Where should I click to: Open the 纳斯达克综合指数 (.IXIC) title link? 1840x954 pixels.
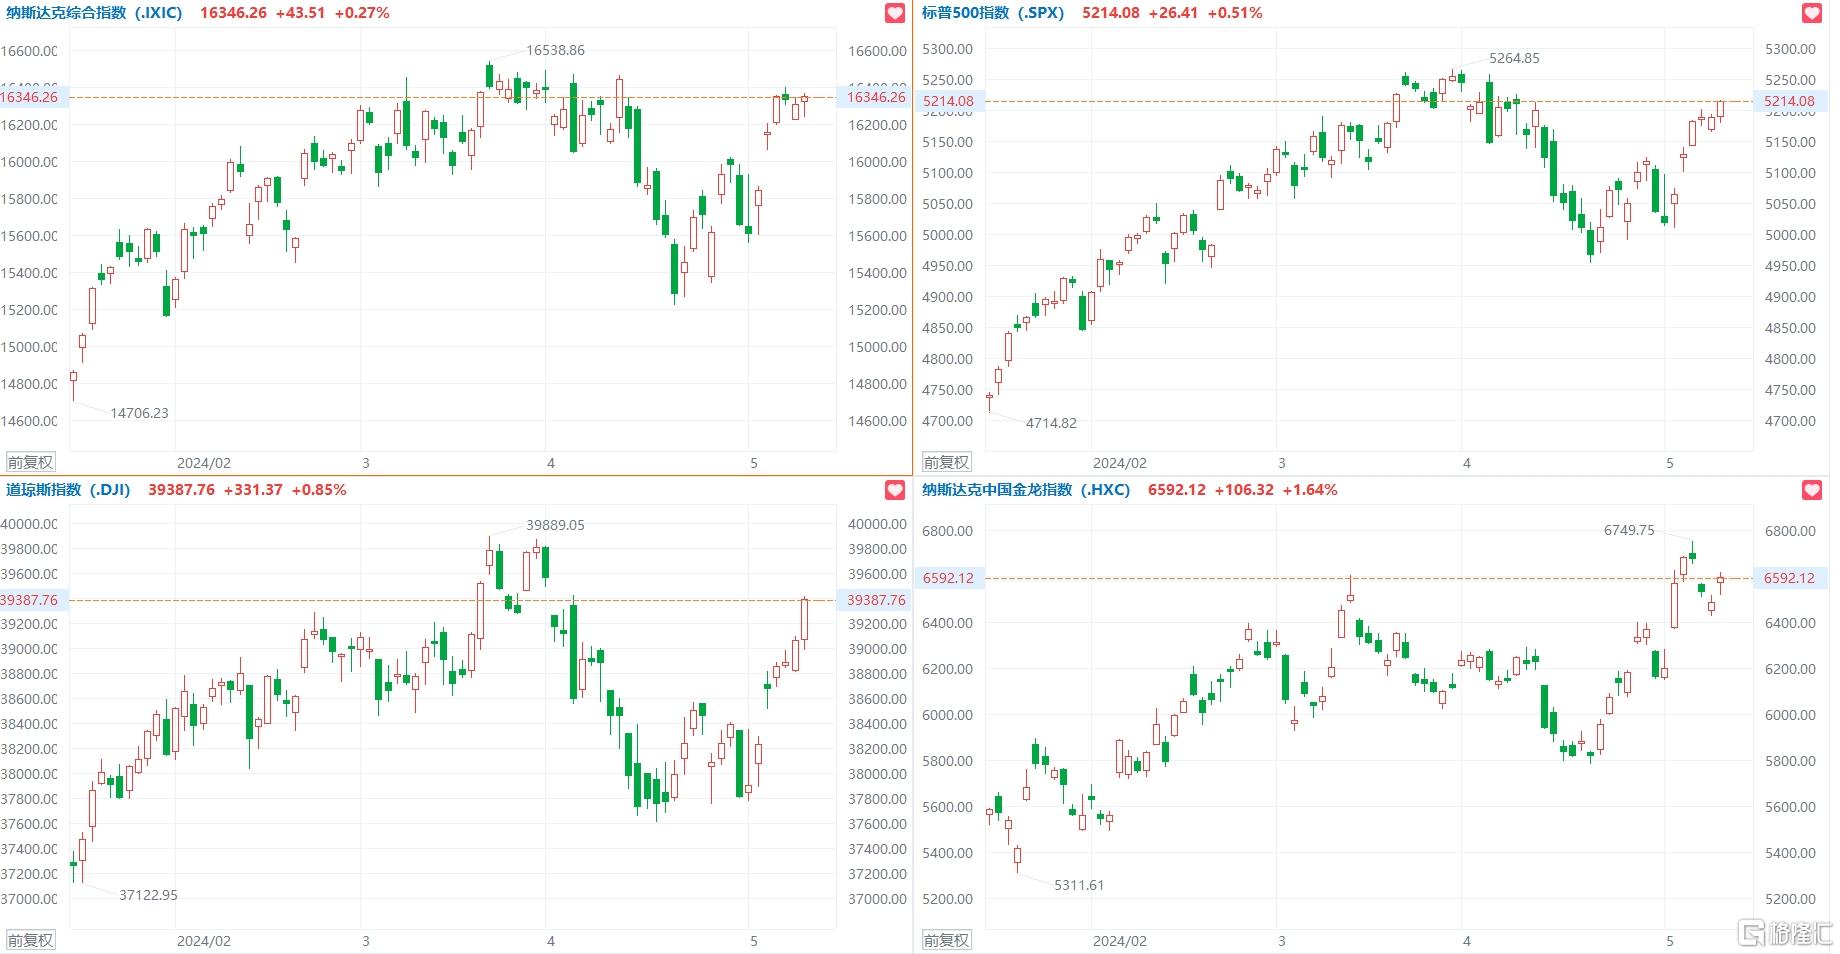point(94,13)
